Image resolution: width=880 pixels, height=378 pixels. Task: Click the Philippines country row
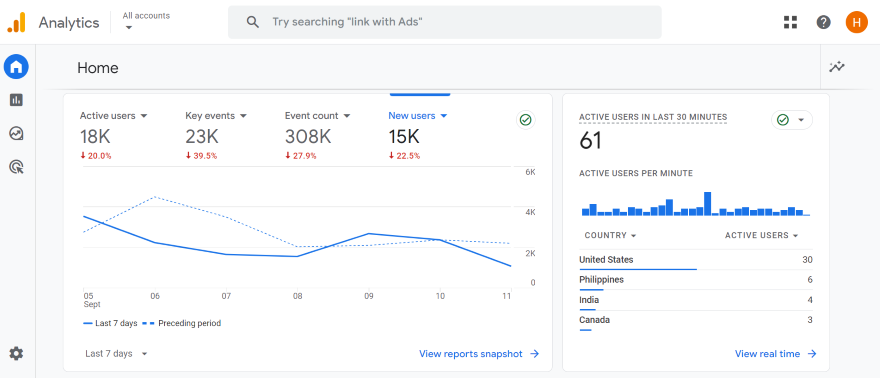point(695,280)
